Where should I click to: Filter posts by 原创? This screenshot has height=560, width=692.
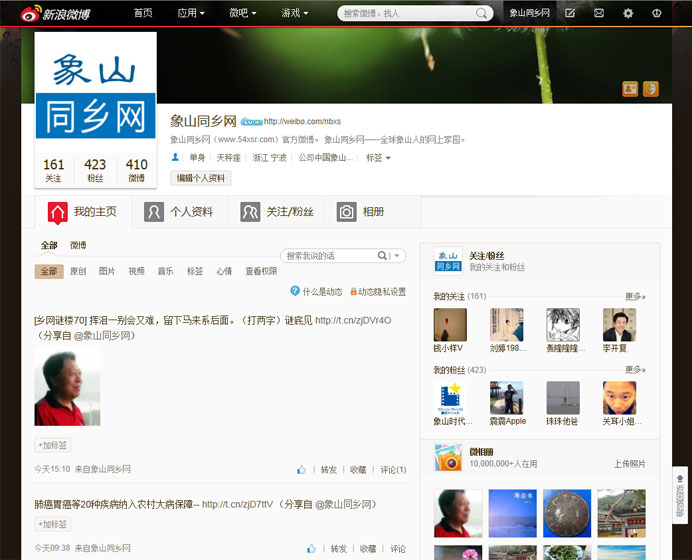pos(78,271)
